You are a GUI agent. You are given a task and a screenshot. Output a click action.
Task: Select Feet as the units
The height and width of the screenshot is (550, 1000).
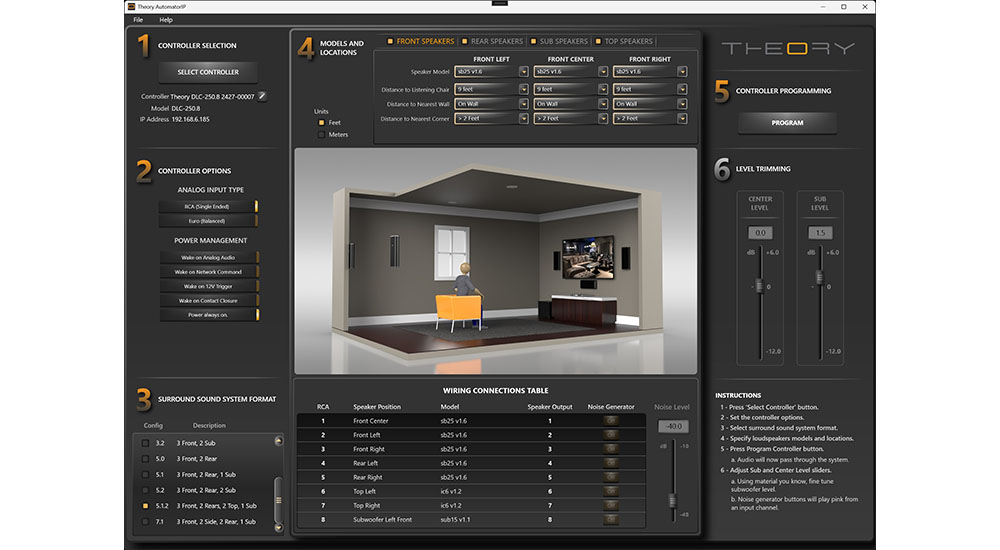321,123
